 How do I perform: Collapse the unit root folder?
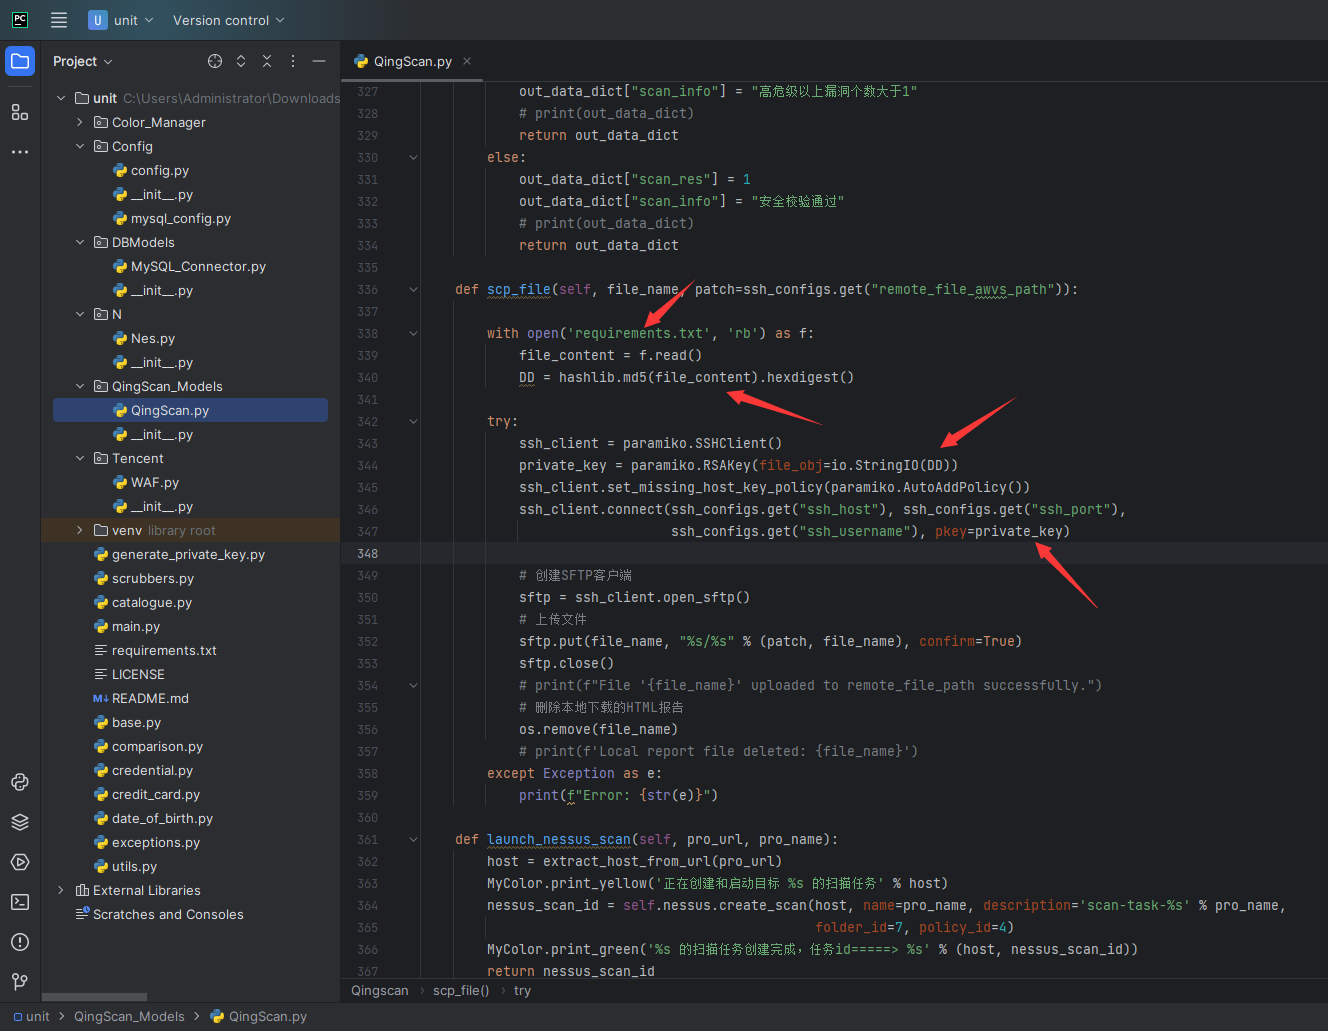[x=62, y=98]
